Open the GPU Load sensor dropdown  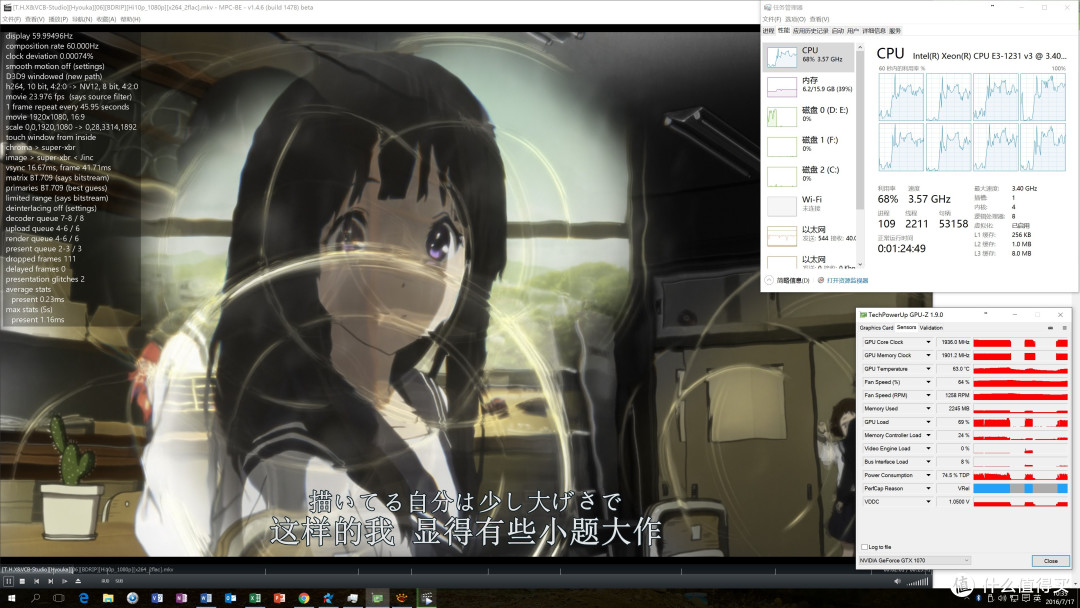(x=928, y=422)
